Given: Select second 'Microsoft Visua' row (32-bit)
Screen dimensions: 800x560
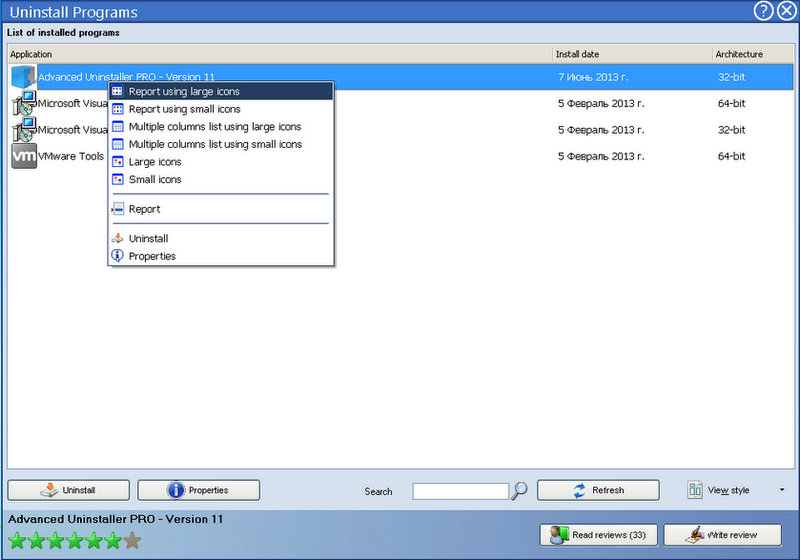Looking at the screenshot, I should click(x=401, y=130).
